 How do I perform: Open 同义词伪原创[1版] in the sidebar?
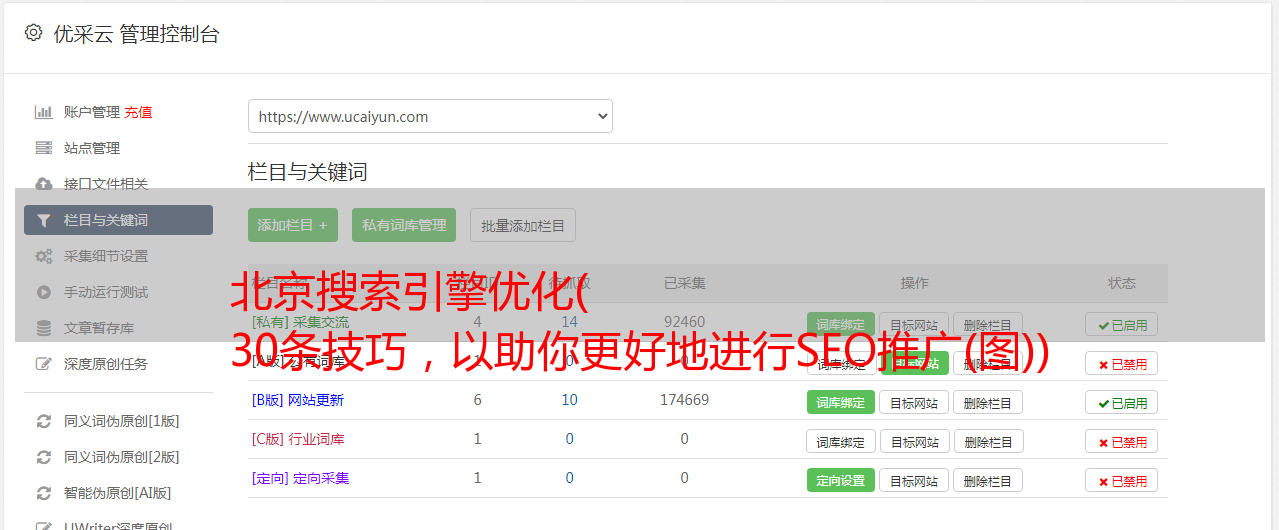[122, 421]
